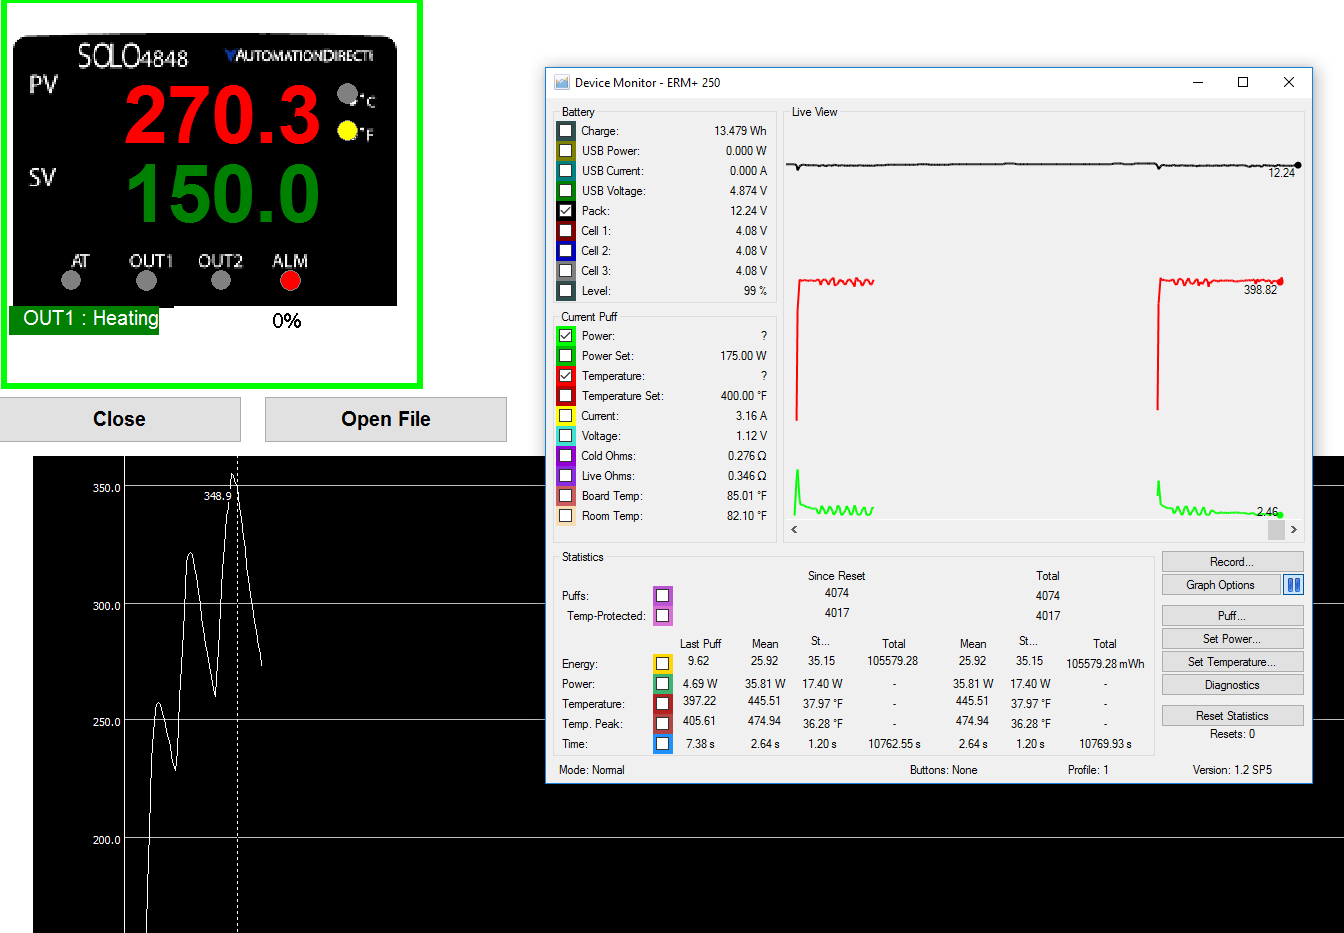The height and width of the screenshot is (933, 1344).
Task: Open the Set Temperature... dialog
Action: [1232, 662]
